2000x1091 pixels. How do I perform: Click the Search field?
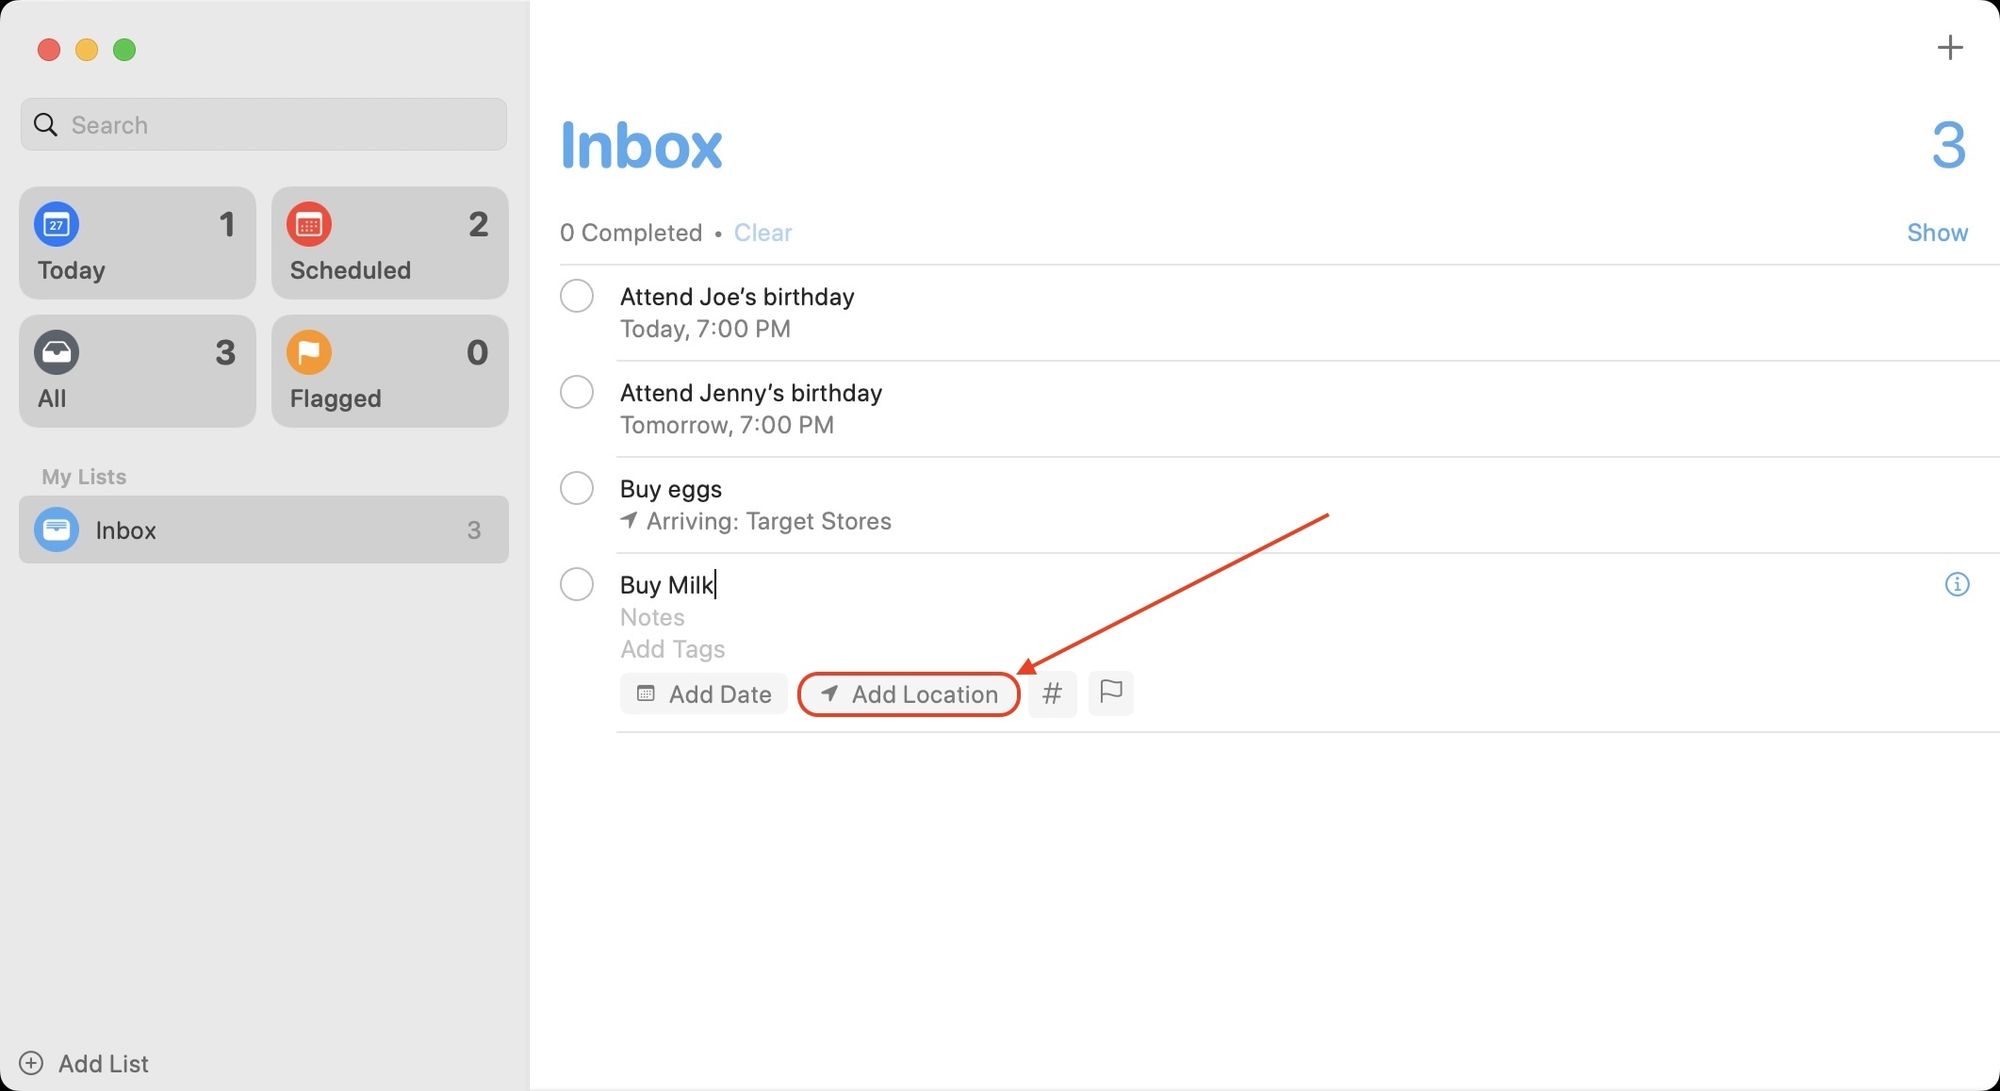263,124
